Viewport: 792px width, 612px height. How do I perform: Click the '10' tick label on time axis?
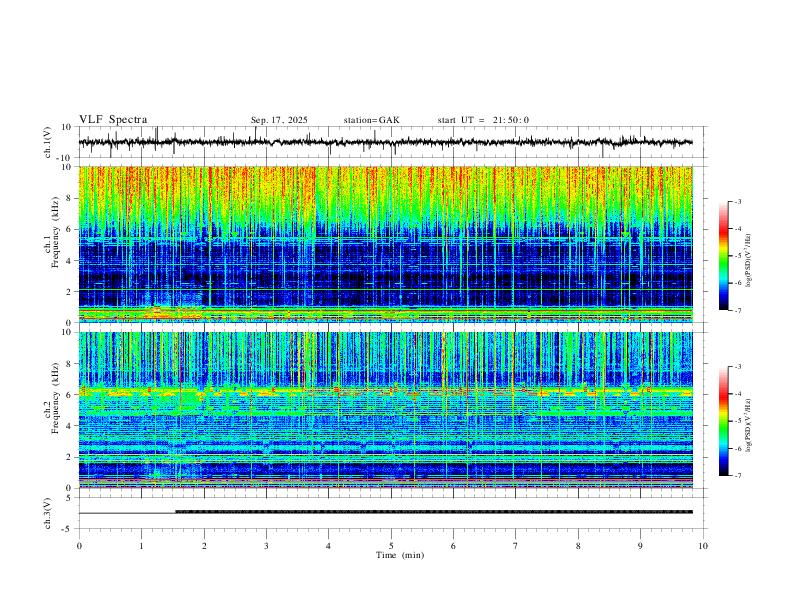point(703,546)
